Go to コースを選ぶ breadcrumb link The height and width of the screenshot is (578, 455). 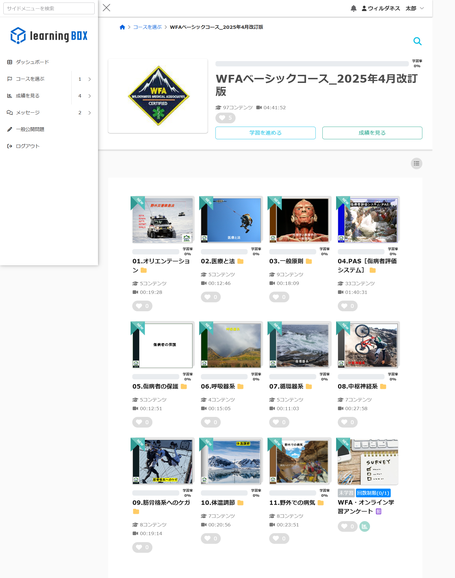click(x=147, y=27)
